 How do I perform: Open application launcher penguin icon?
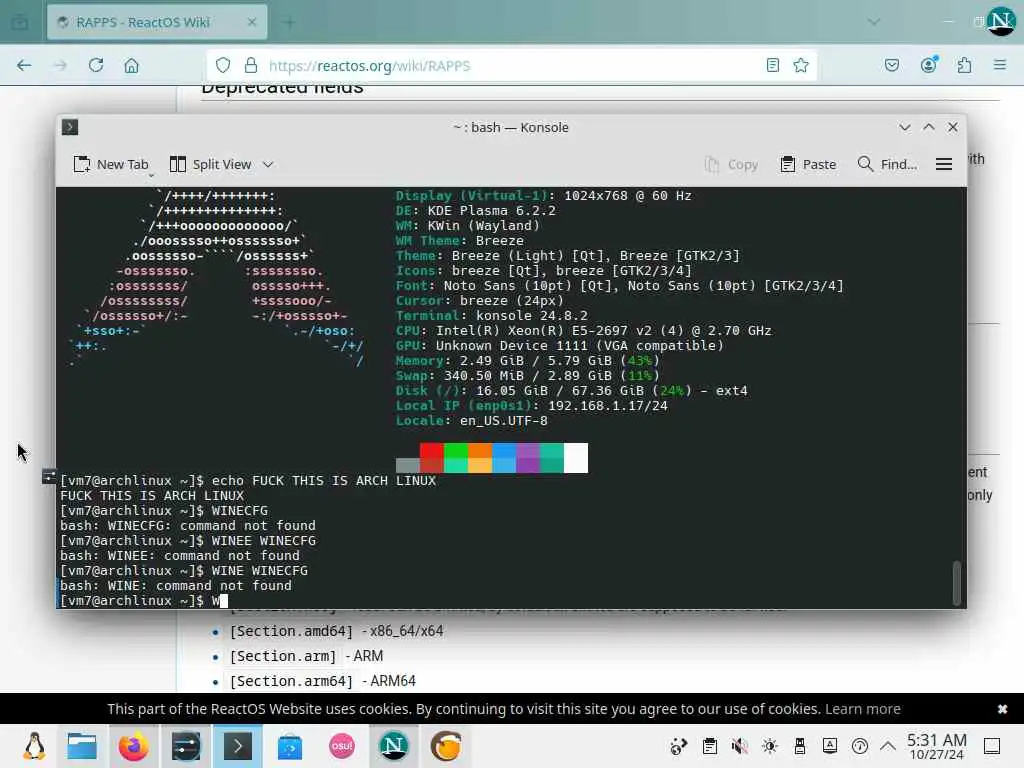coord(34,746)
